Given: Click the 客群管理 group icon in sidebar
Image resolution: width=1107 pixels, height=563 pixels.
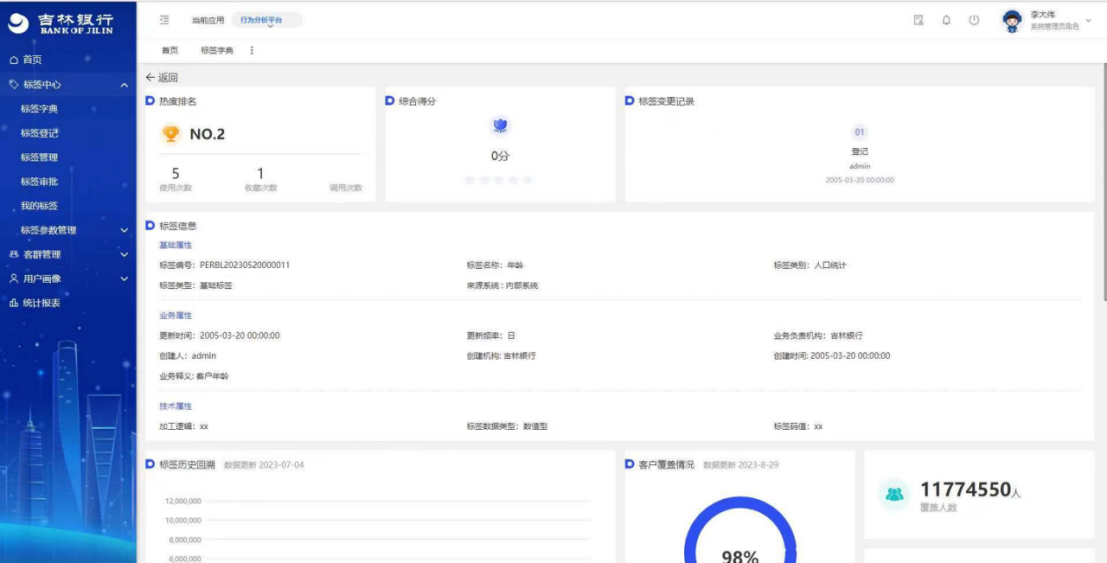Looking at the screenshot, I should (x=13, y=254).
